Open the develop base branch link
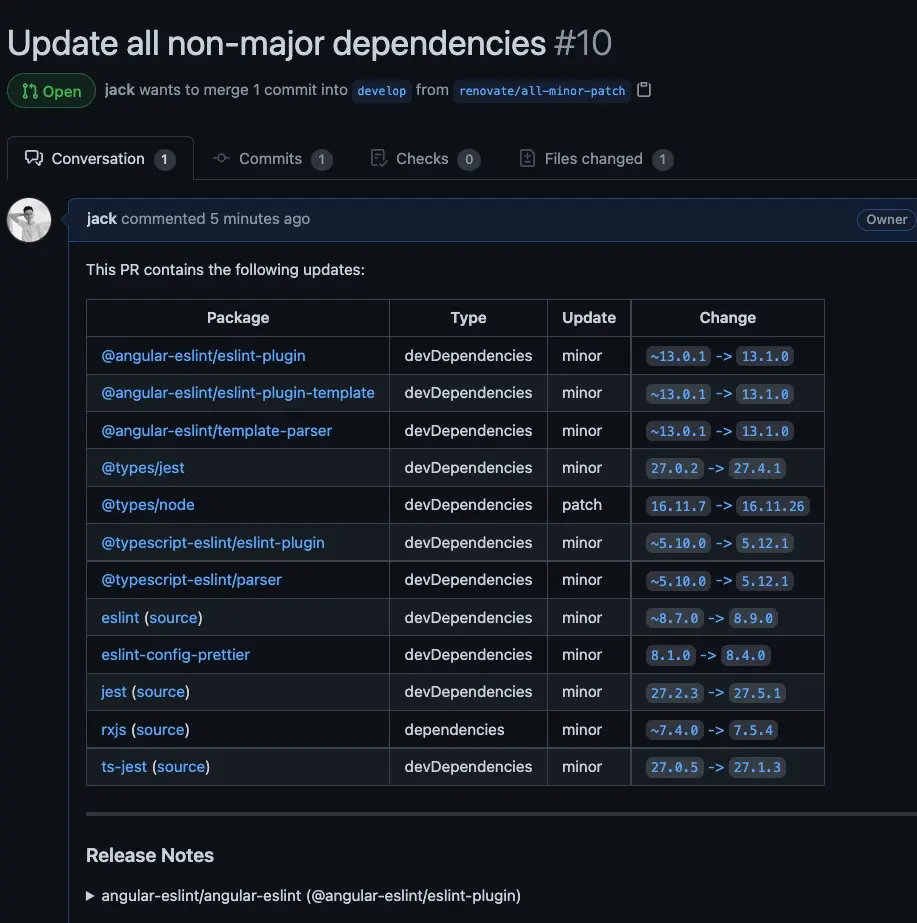The height and width of the screenshot is (923, 917). click(x=381, y=91)
